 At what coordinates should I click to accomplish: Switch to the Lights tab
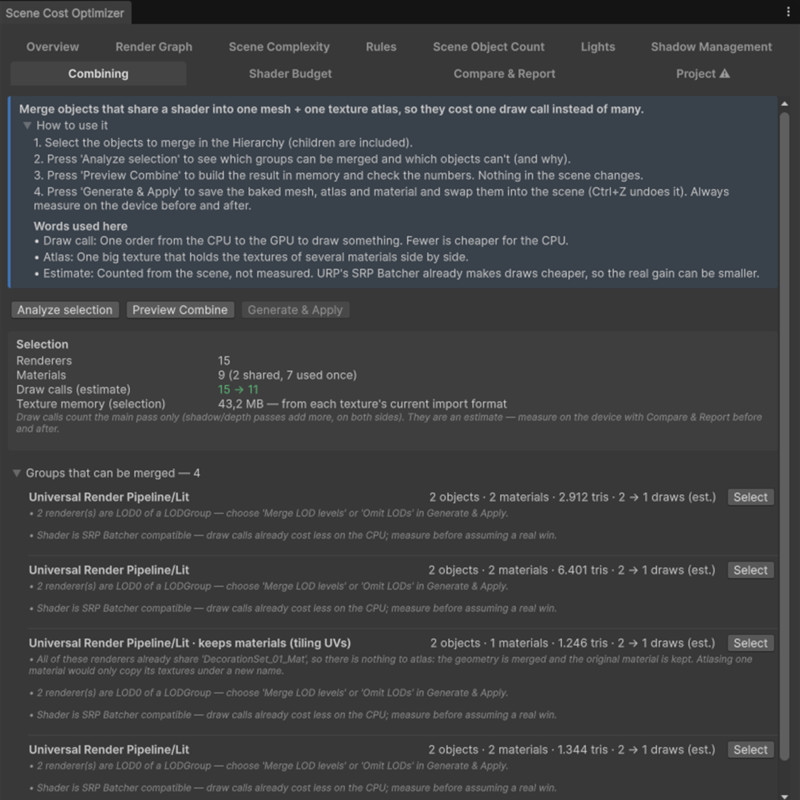coord(597,47)
